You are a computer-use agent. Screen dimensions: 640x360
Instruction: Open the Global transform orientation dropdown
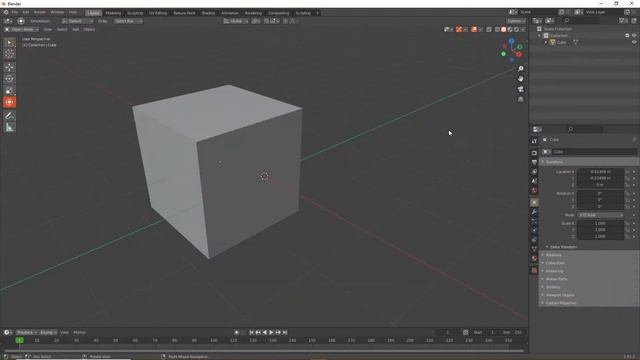point(236,21)
